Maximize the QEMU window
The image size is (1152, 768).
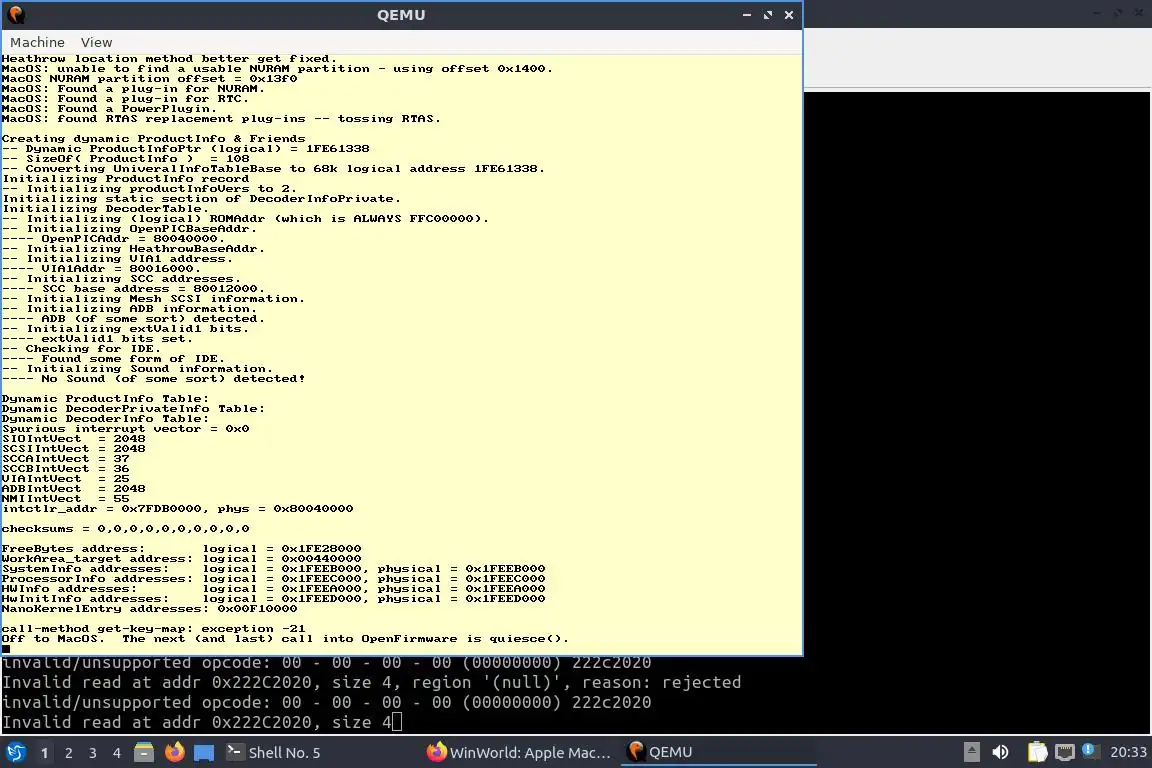click(768, 15)
